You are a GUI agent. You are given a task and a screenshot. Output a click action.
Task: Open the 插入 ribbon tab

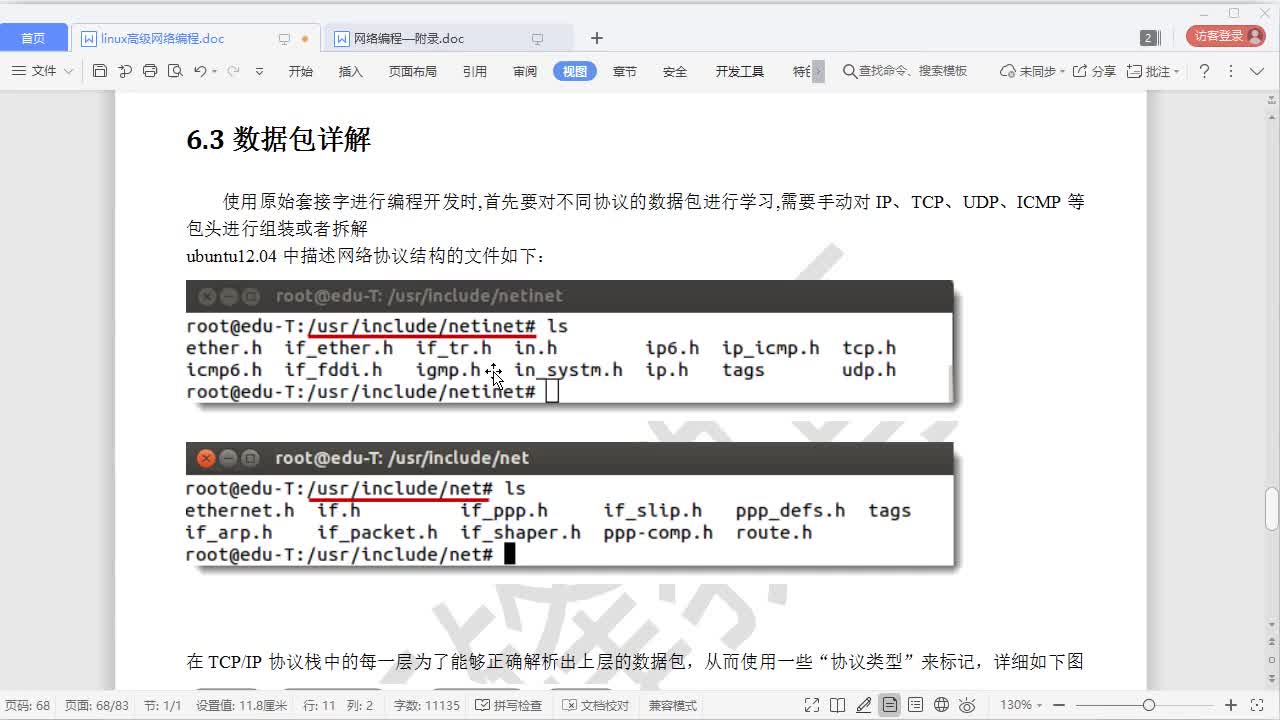coord(351,71)
